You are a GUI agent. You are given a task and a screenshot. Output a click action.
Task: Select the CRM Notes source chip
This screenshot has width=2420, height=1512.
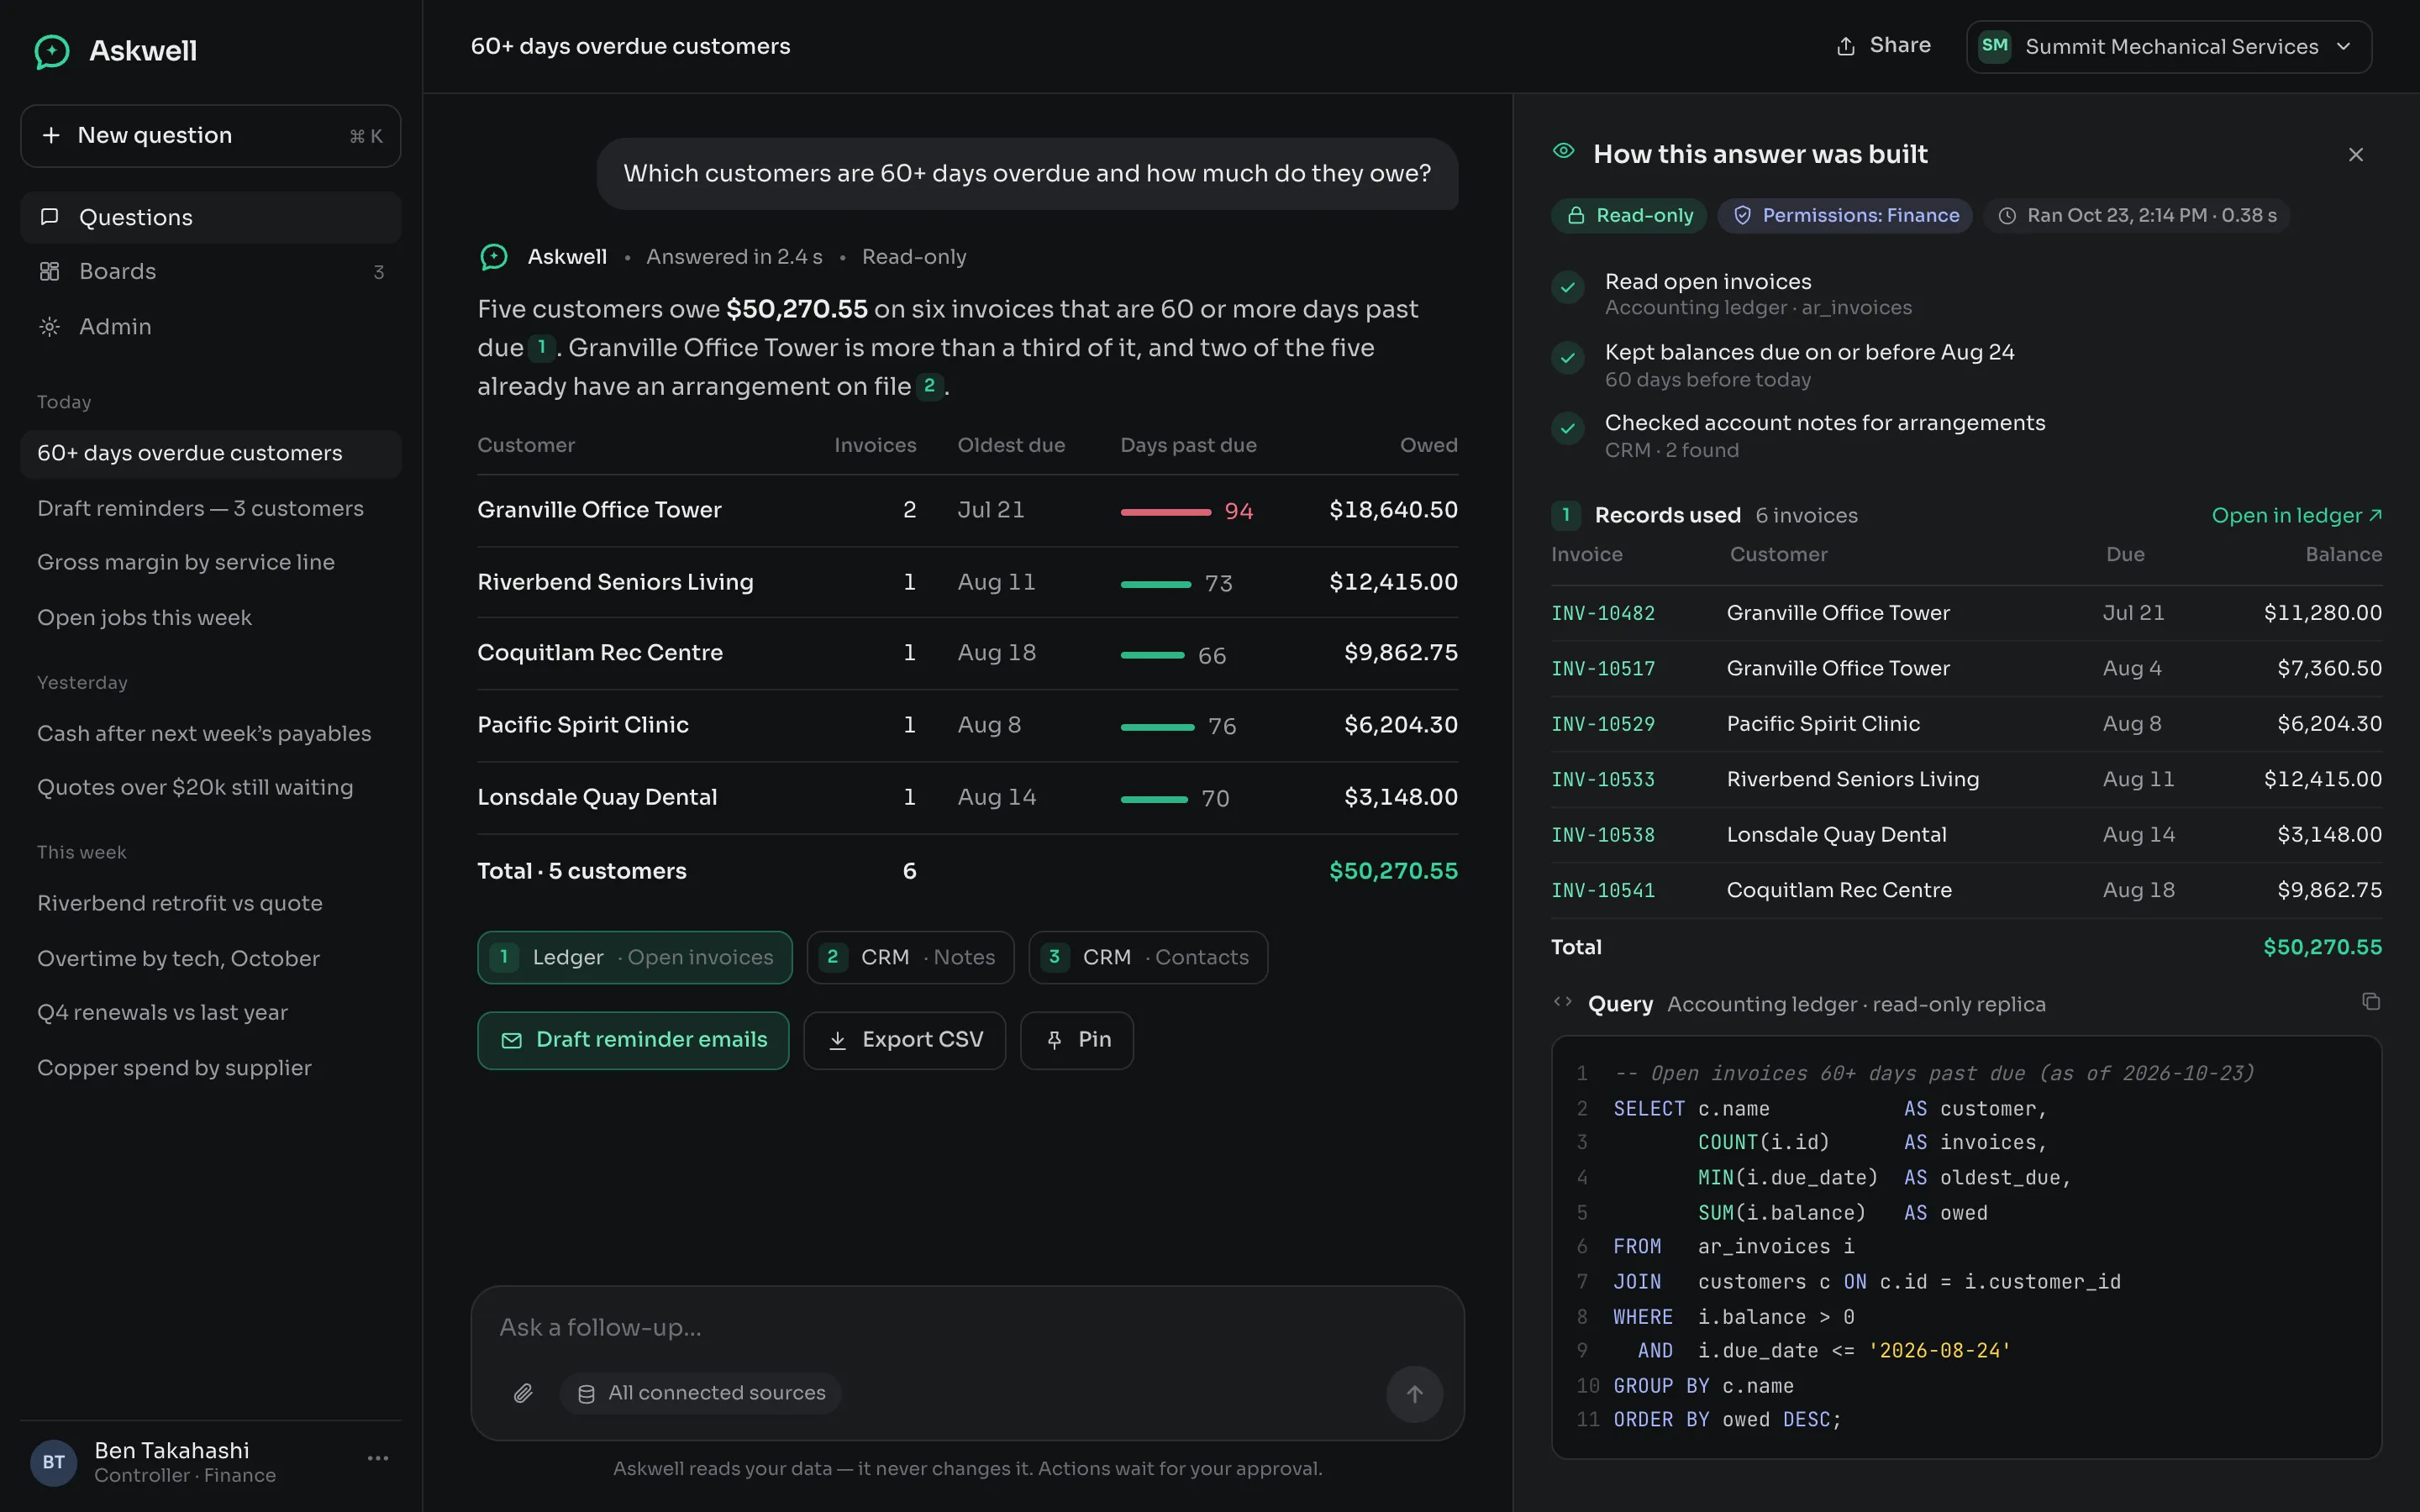910,958
